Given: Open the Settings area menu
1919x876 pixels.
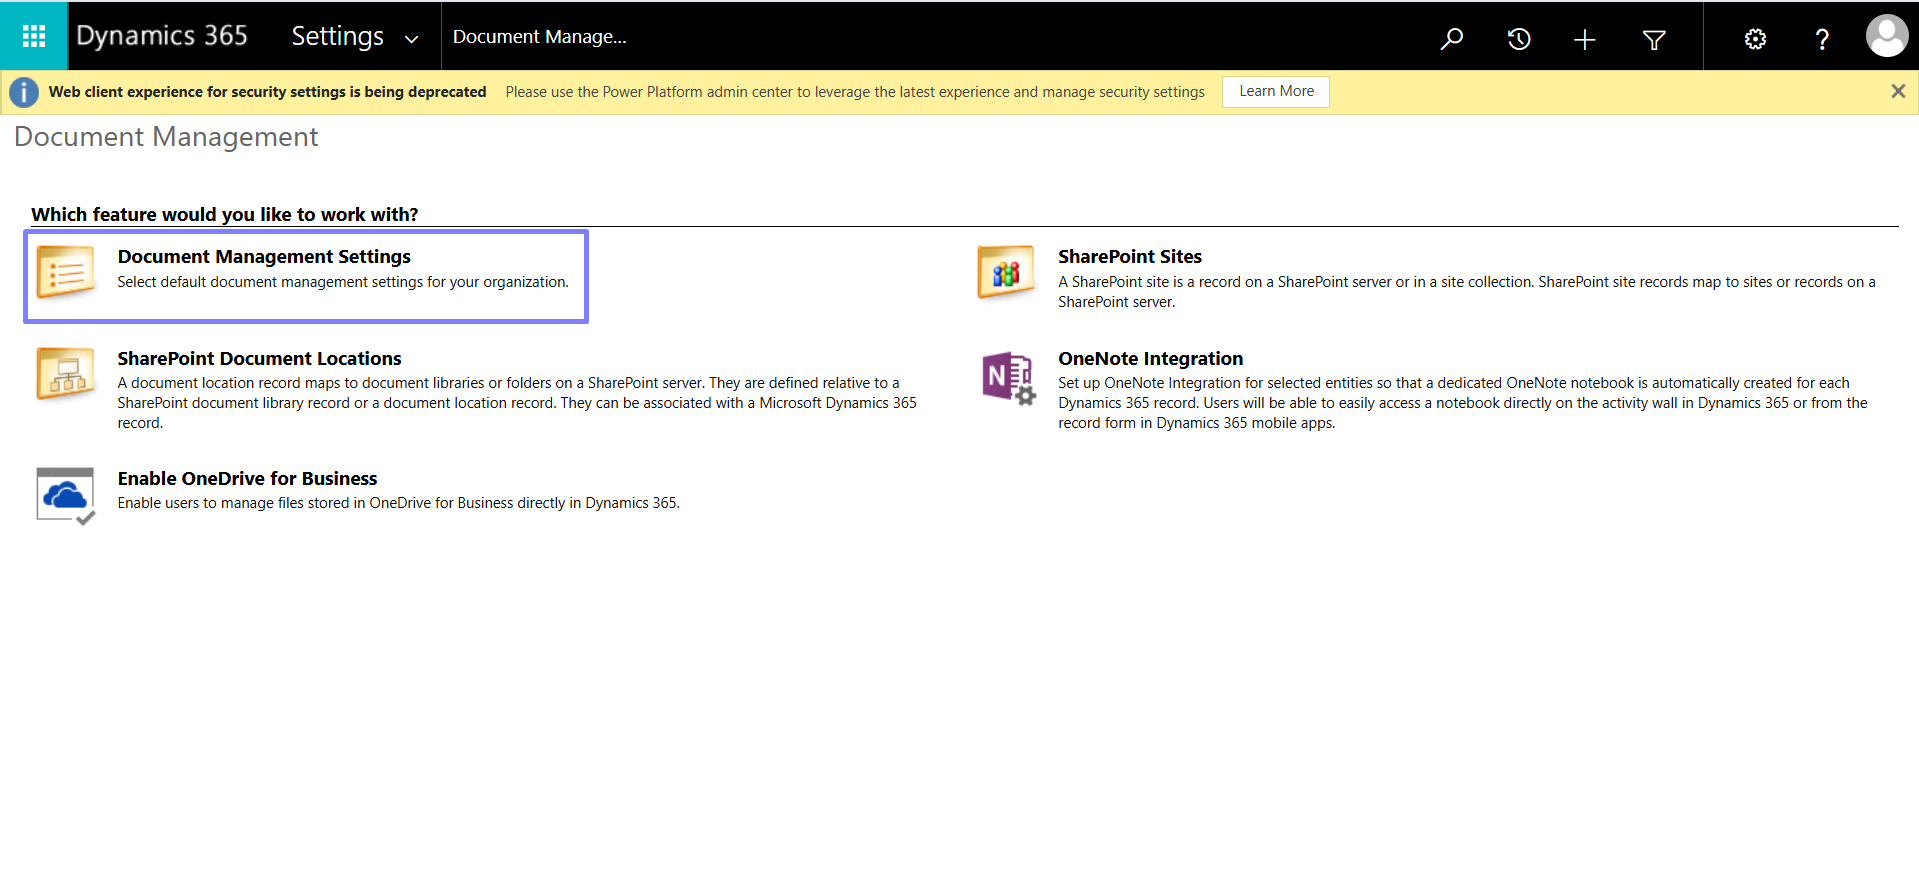Looking at the screenshot, I should tap(338, 36).
